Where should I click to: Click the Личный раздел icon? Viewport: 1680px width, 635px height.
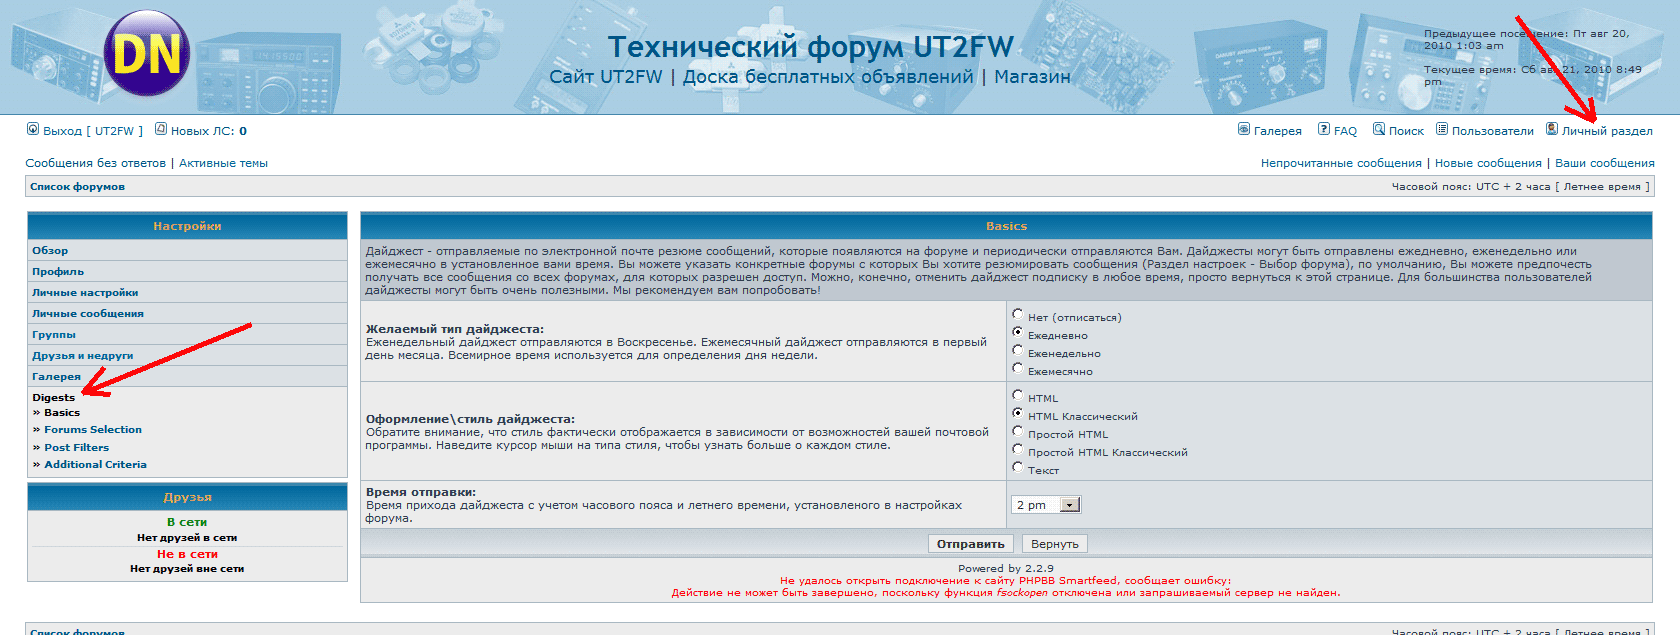coord(1552,129)
